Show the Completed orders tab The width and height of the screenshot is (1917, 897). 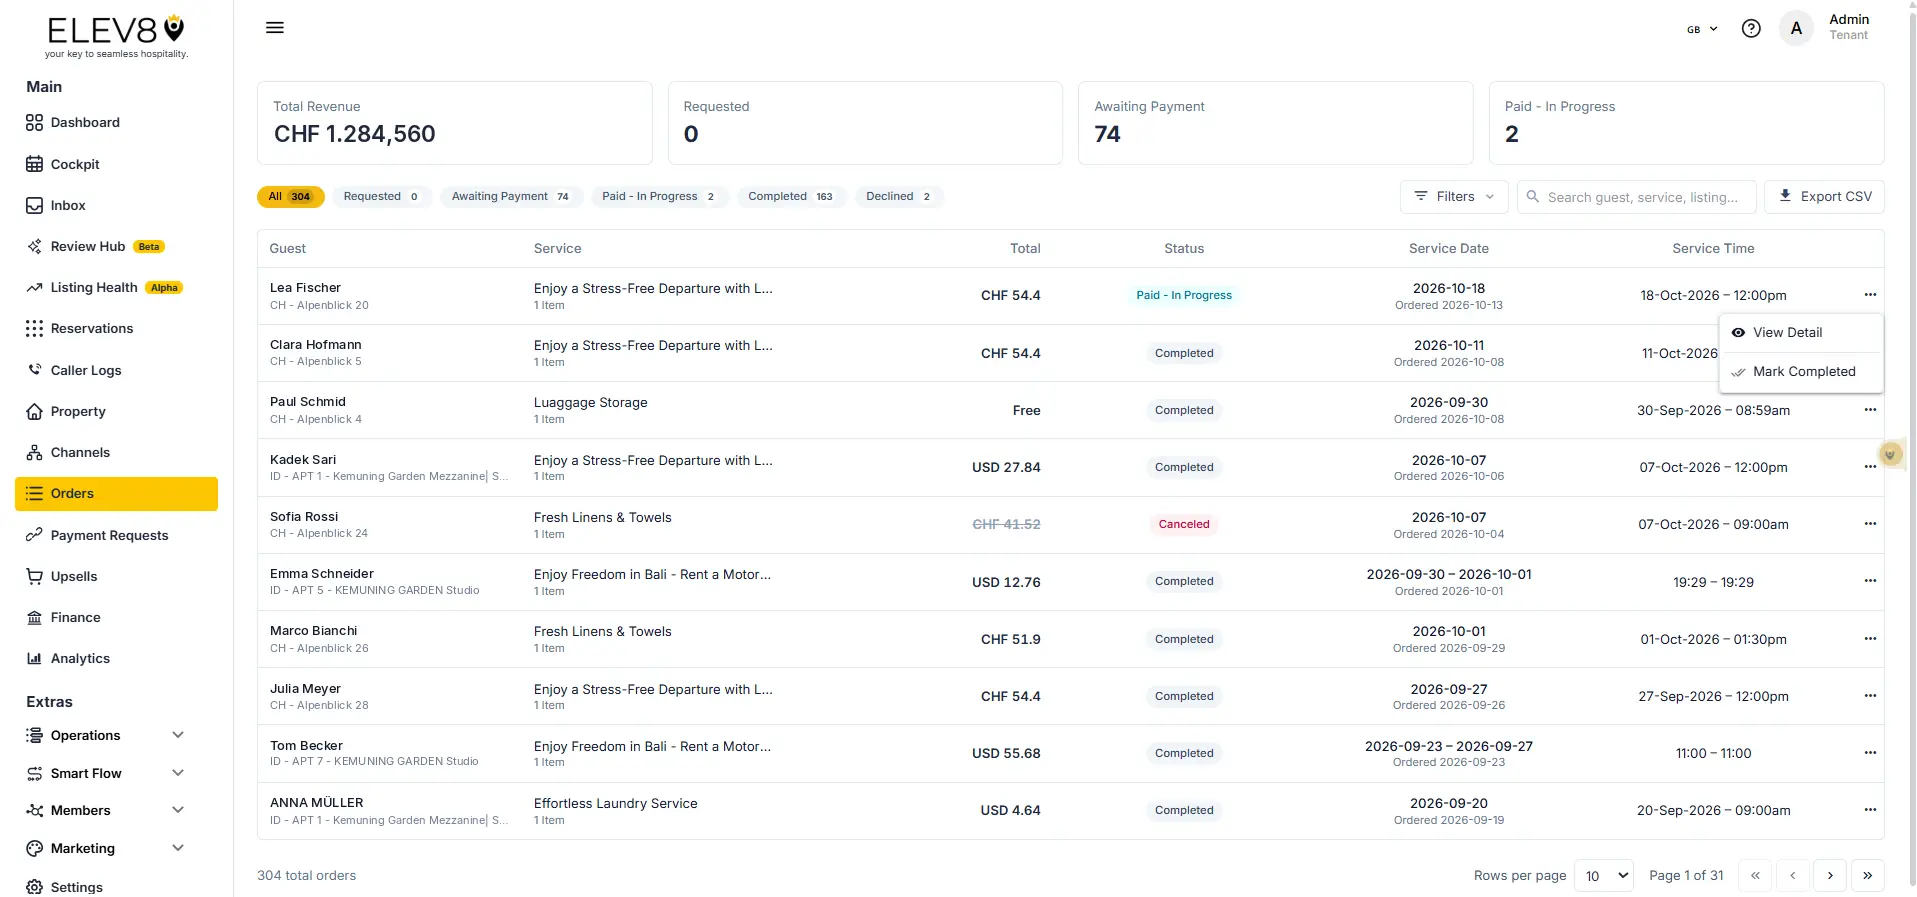click(790, 197)
